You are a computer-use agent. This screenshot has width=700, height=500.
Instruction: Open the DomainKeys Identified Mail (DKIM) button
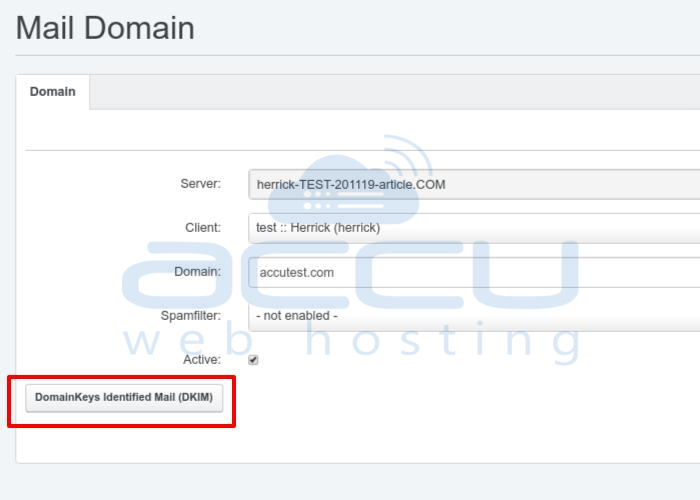(x=124, y=397)
